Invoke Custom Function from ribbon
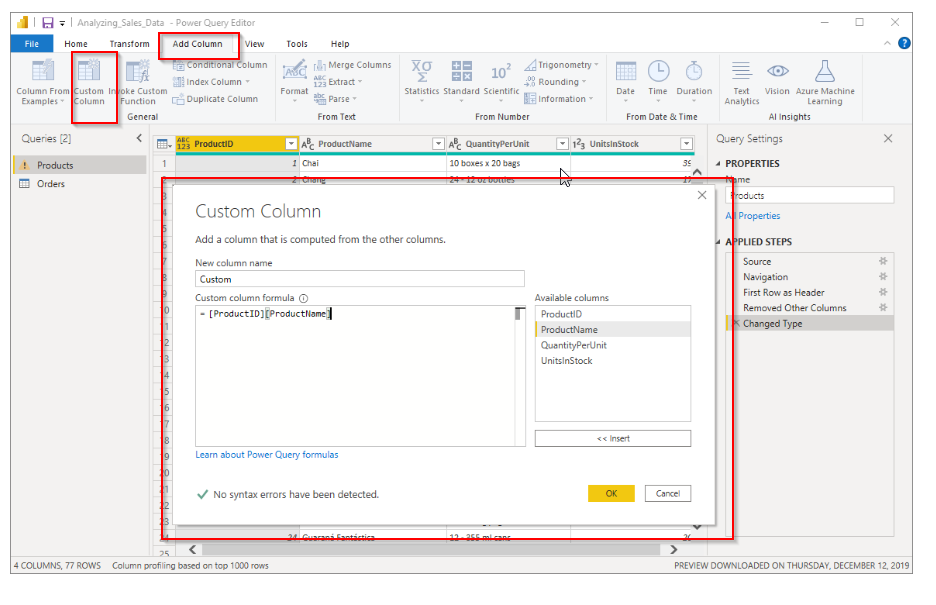The width and height of the screenshot is (936, 605). click(138, 82)
